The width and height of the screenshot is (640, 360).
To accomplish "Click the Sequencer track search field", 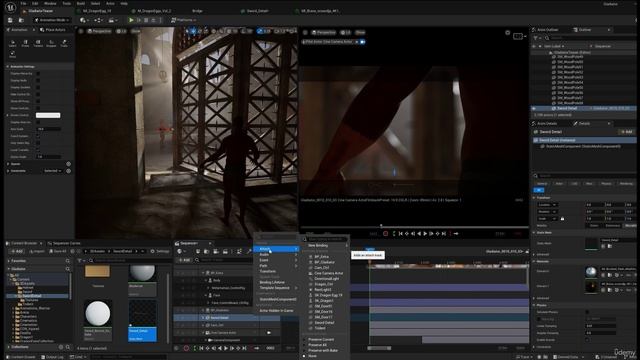I will (x=224, y=260).
